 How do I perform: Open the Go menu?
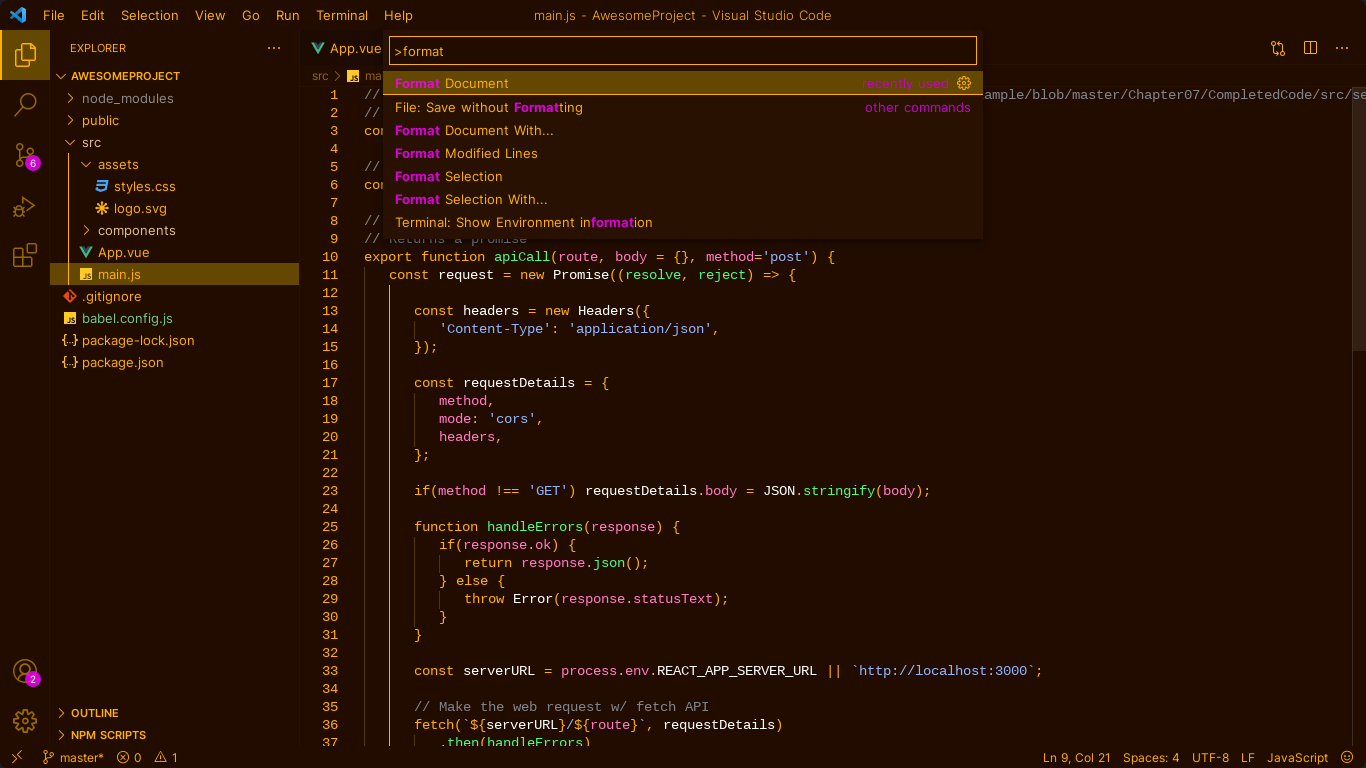coord(251,15)
